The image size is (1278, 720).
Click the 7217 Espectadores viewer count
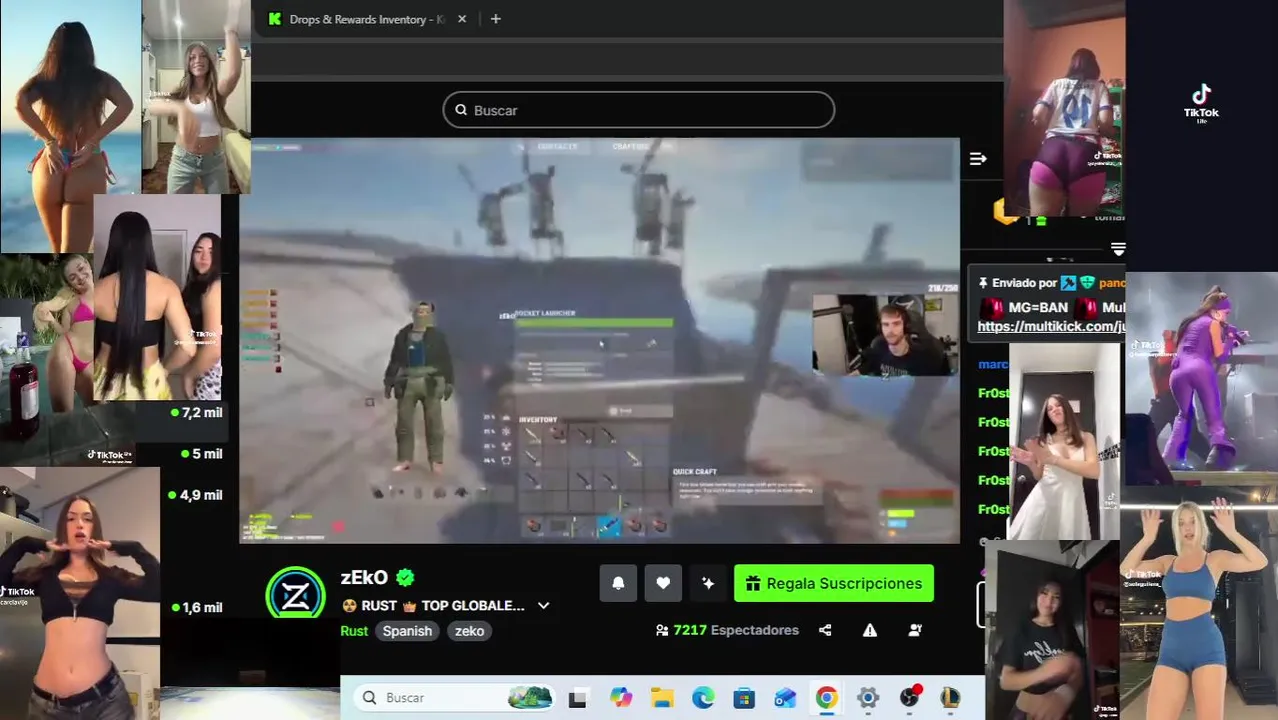(736, 630)
